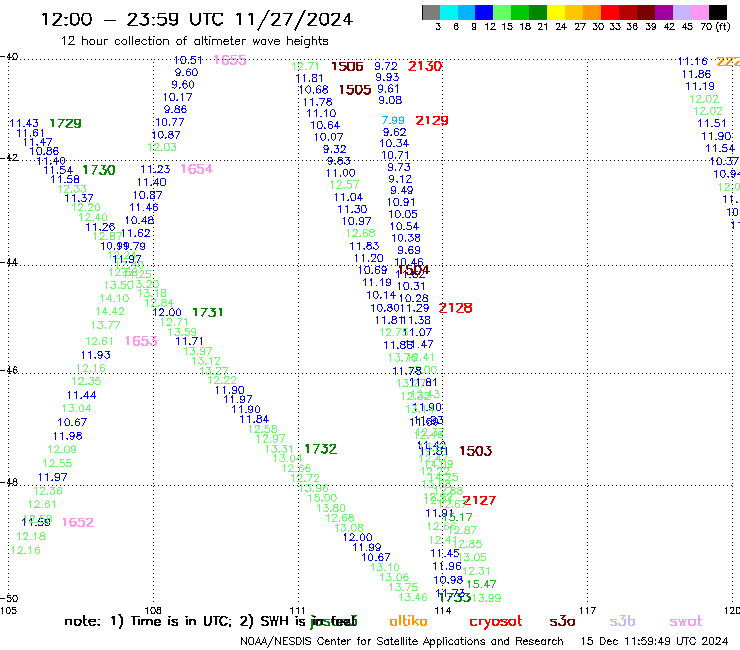The width and height of the screenshot is (740, 650).
Task: Click the swot pass label 1654
Action: 197,169
